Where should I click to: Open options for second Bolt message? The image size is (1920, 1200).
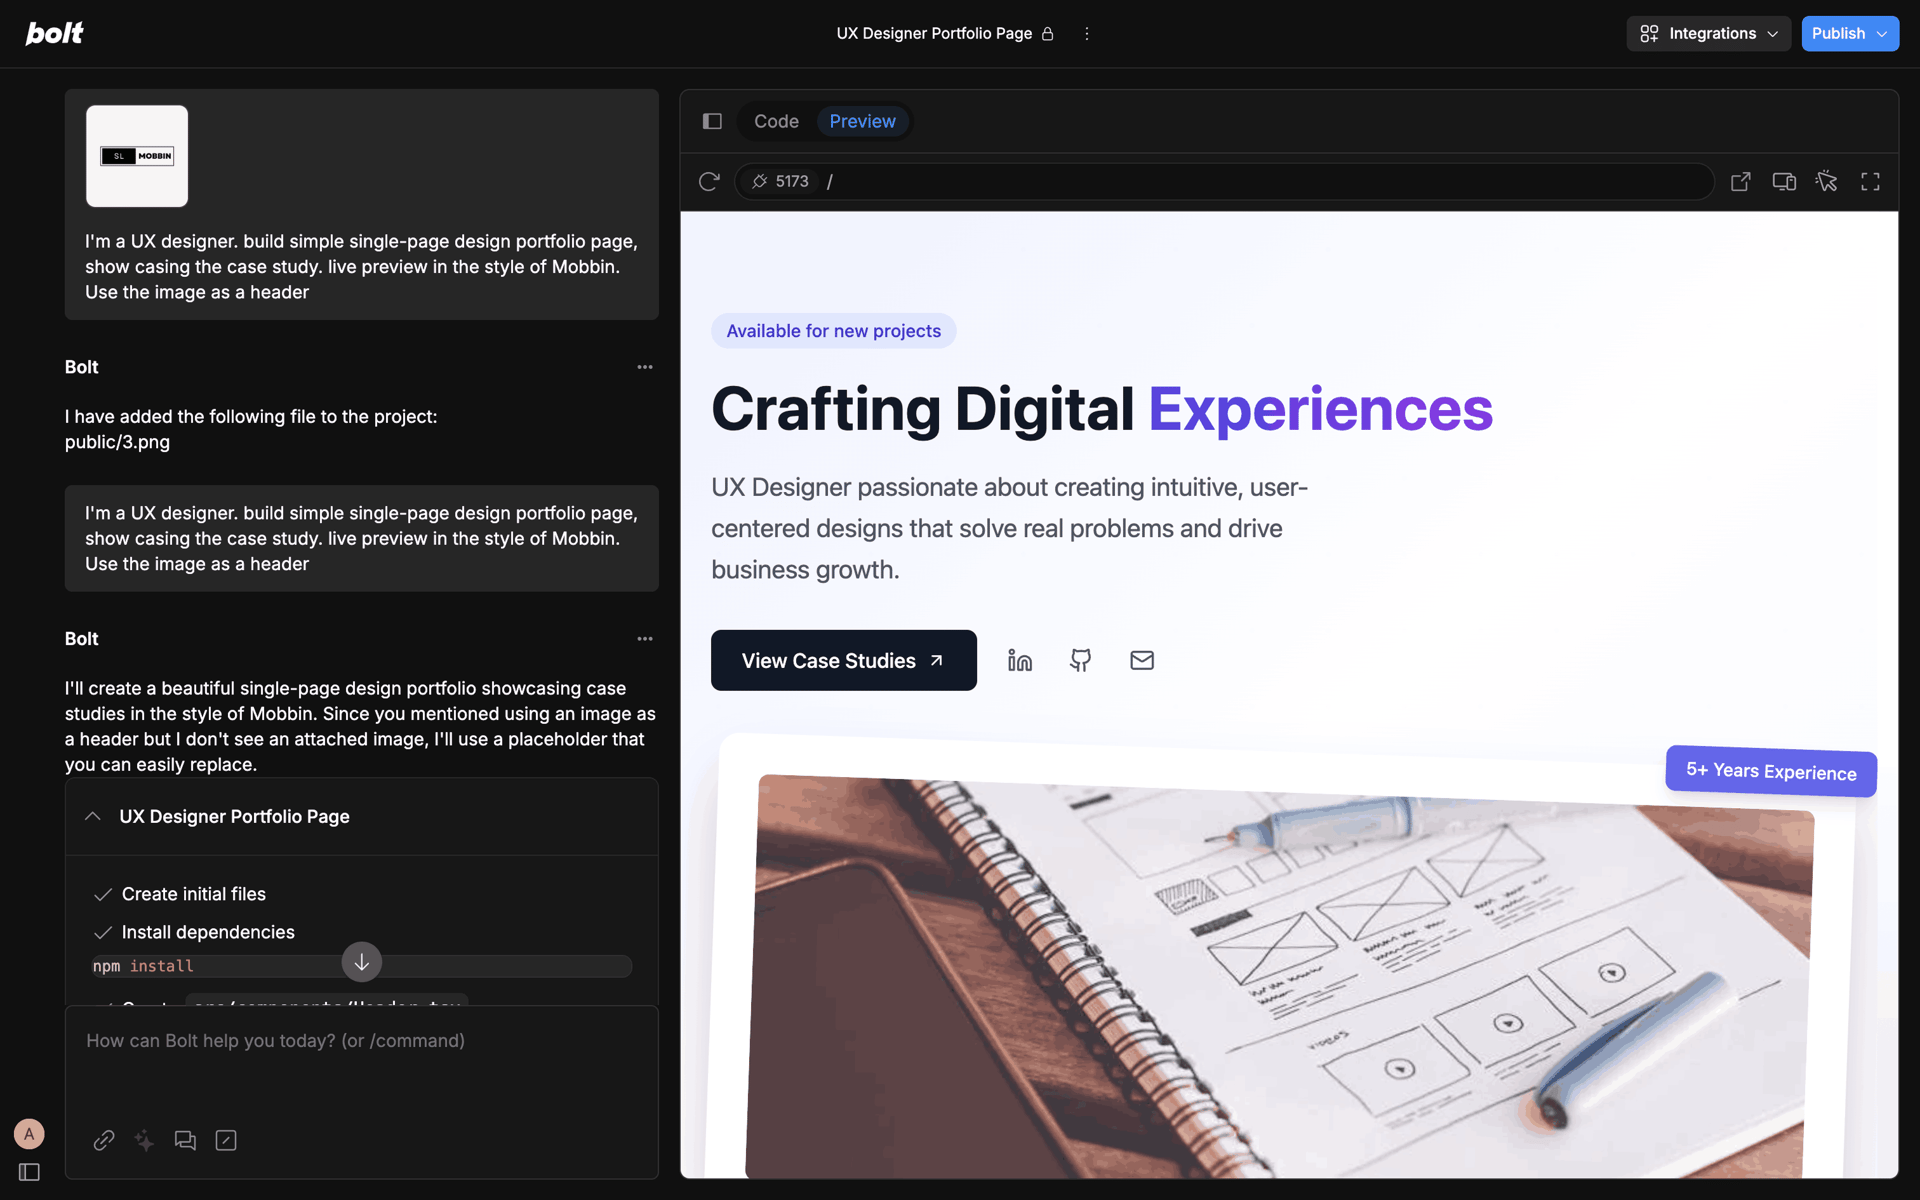pos(645,639)
